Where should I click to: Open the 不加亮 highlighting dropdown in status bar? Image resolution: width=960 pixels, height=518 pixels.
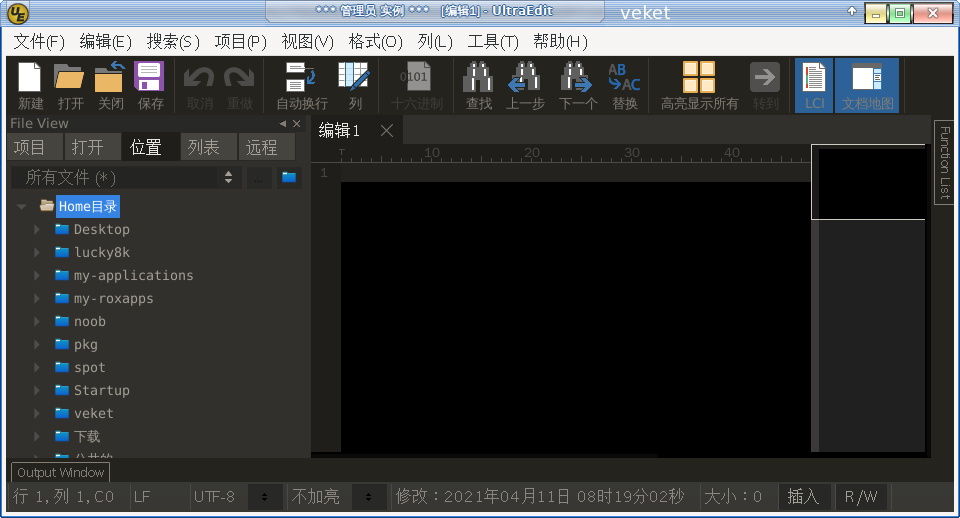coord(368,497)
